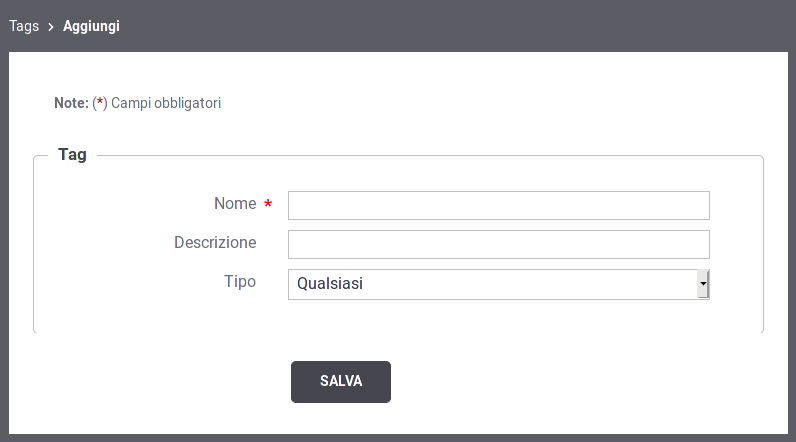Click the Descrizione field label

coord(215,243)
